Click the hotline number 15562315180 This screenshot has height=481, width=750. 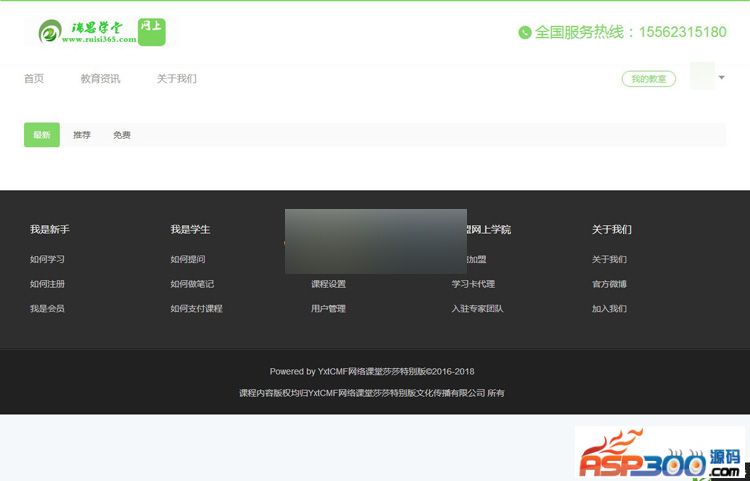click(x=683, y=32)
